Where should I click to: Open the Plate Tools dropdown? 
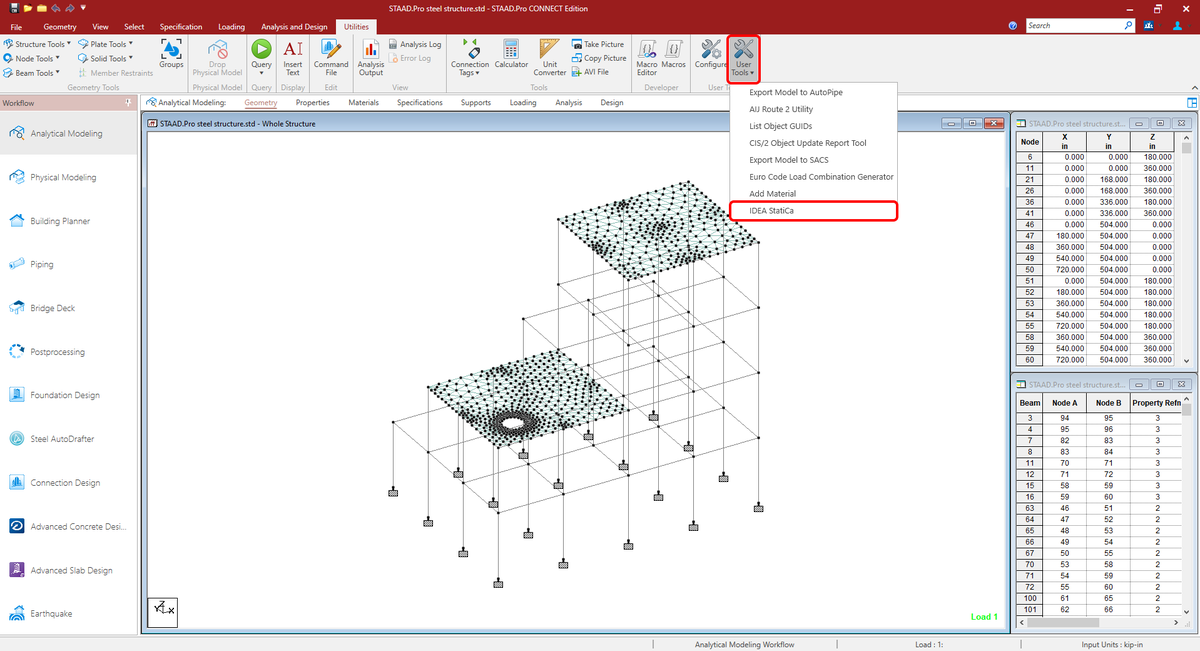tap(105, 43)
